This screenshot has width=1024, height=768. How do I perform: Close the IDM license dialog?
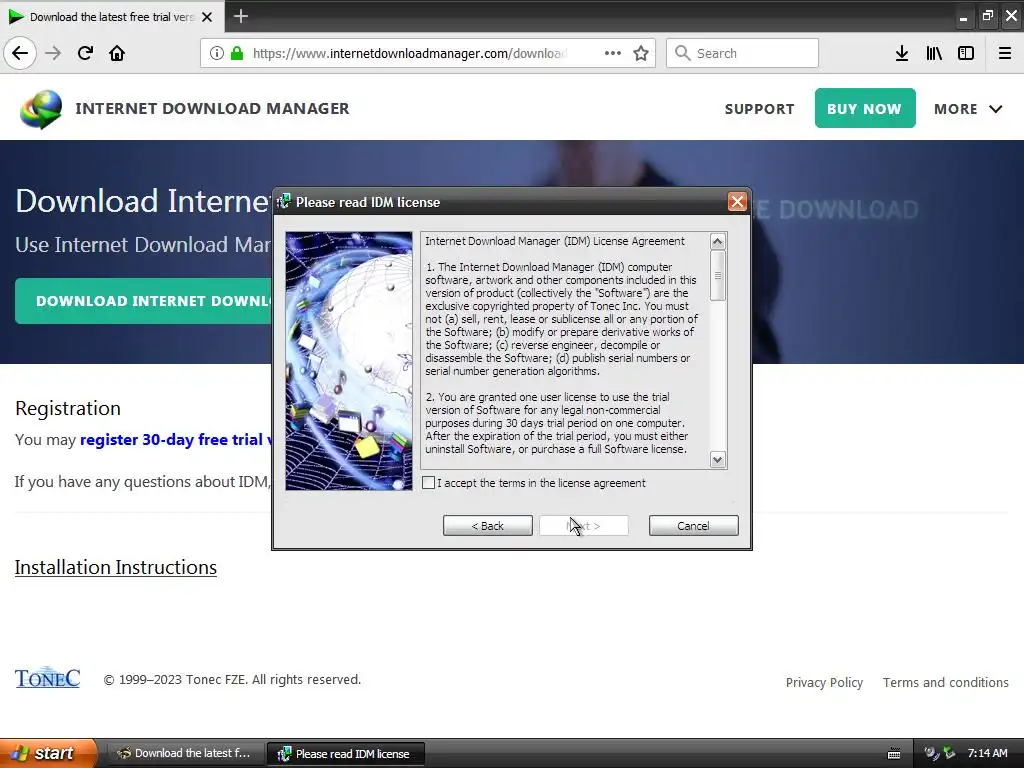point(737,202)
